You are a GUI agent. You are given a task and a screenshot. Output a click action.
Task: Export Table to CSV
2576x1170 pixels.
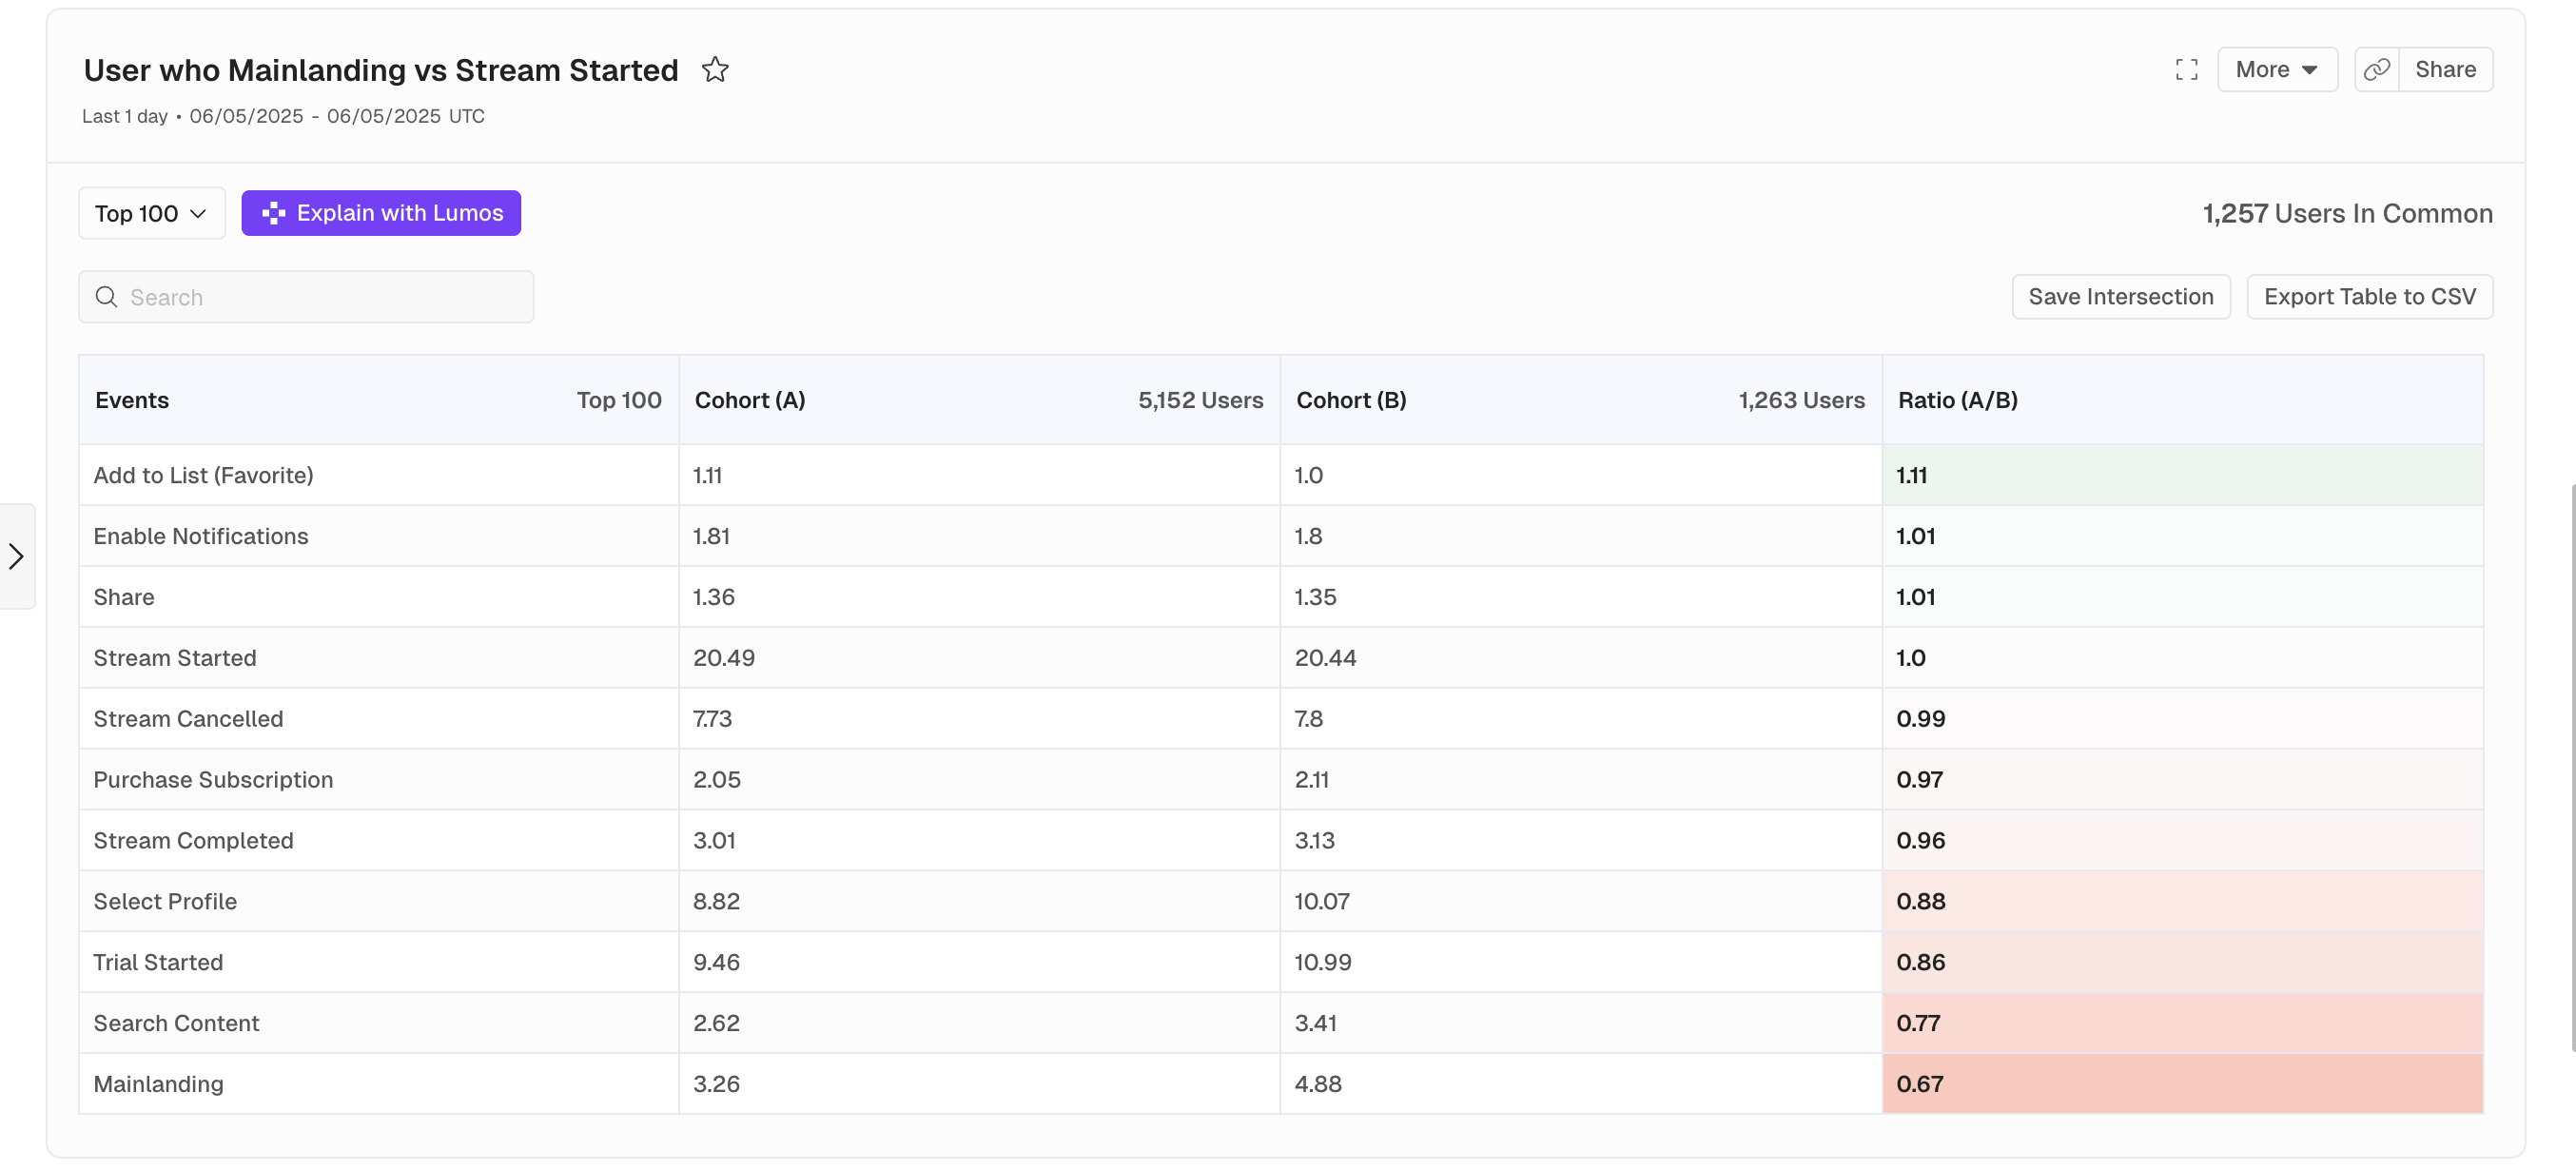click(2368, 297)
